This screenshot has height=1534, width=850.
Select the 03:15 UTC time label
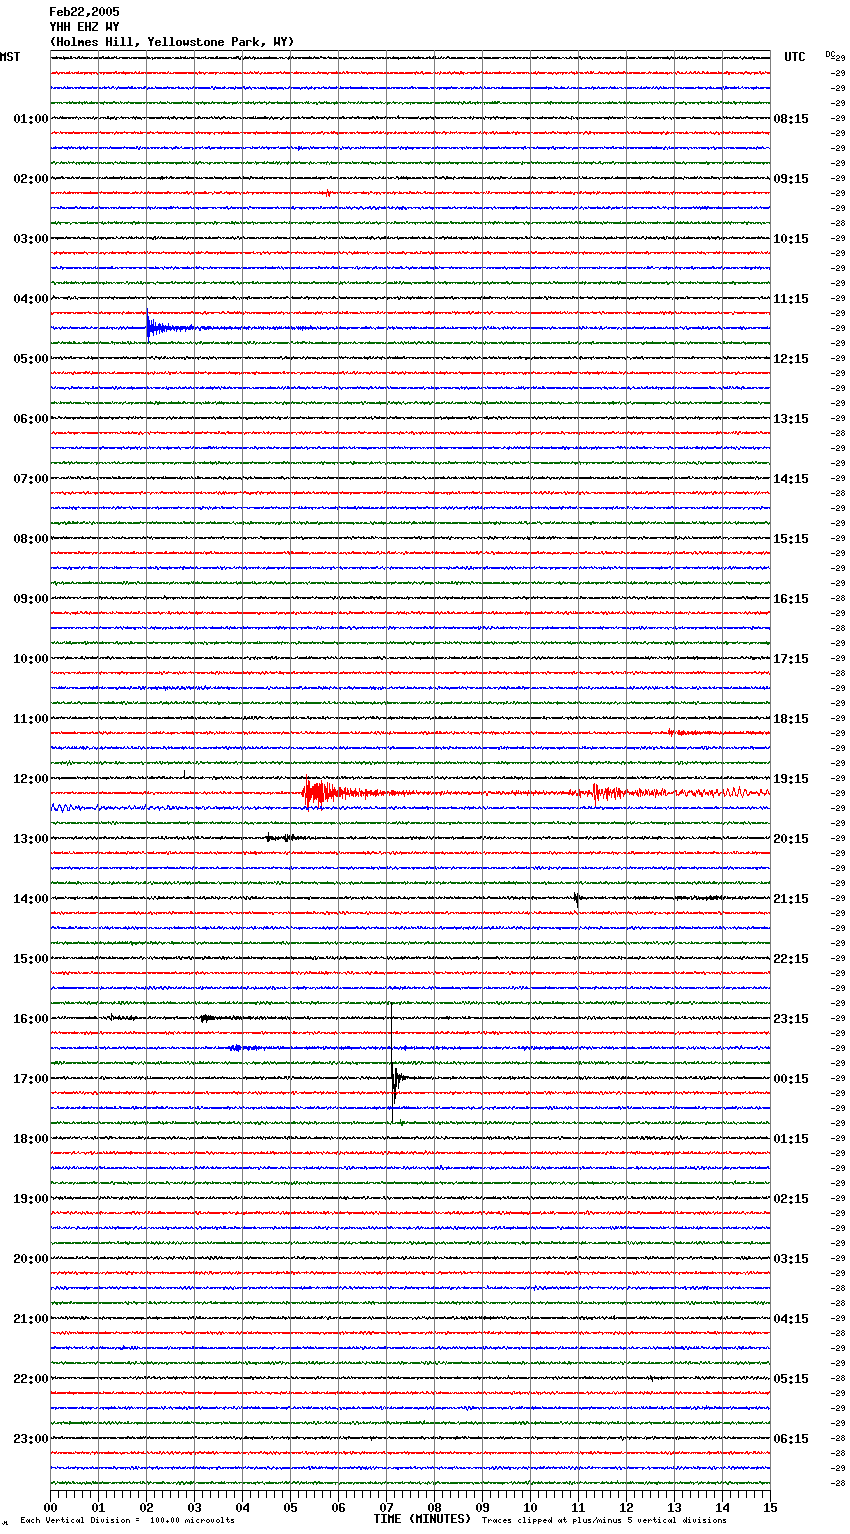(791, 1259)
